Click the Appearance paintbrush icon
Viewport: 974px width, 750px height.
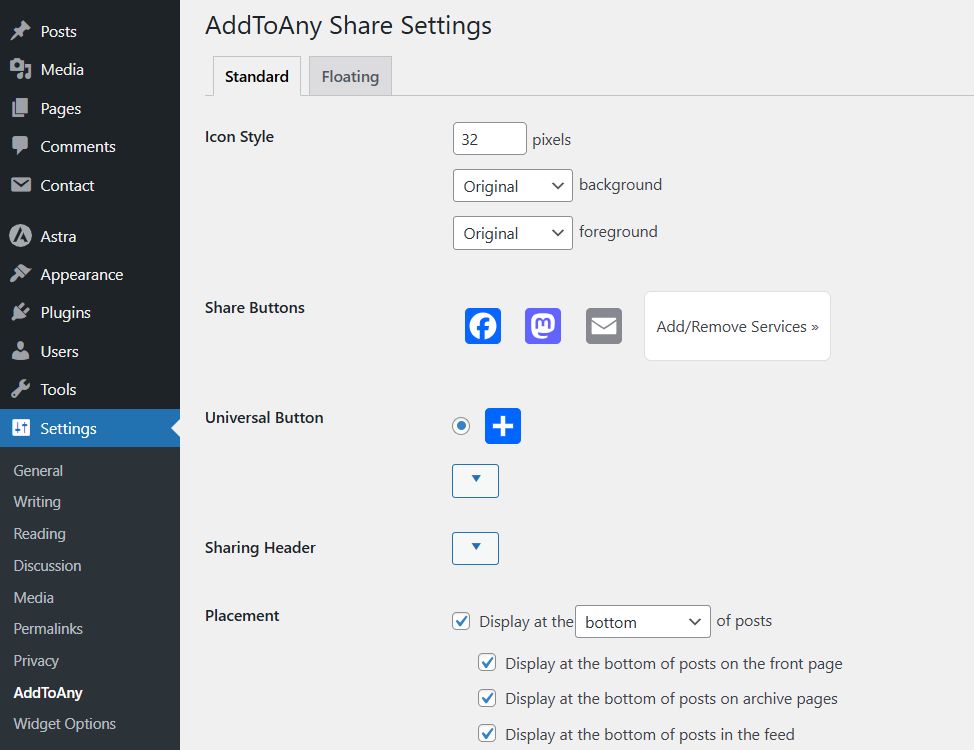(20, 275)
